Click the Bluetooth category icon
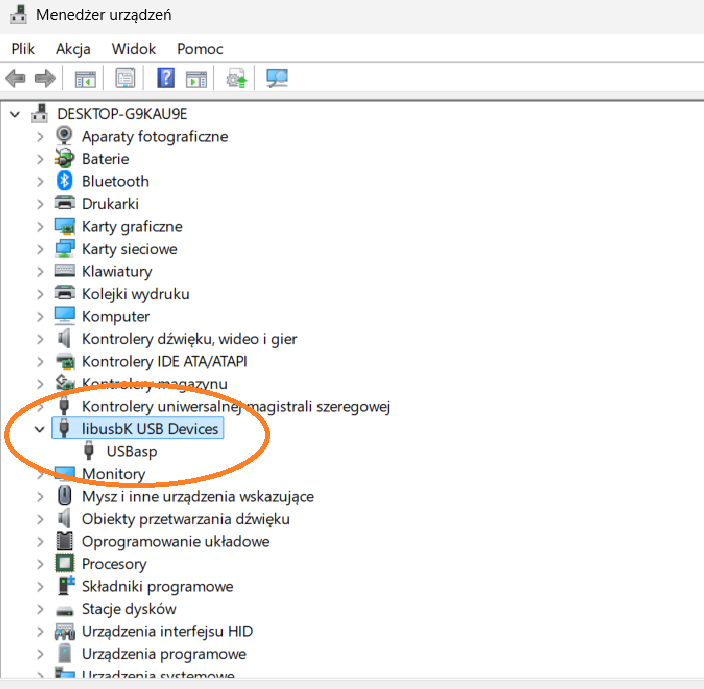The height and width of the screenshot is (689, 704). tap(64, 181)
